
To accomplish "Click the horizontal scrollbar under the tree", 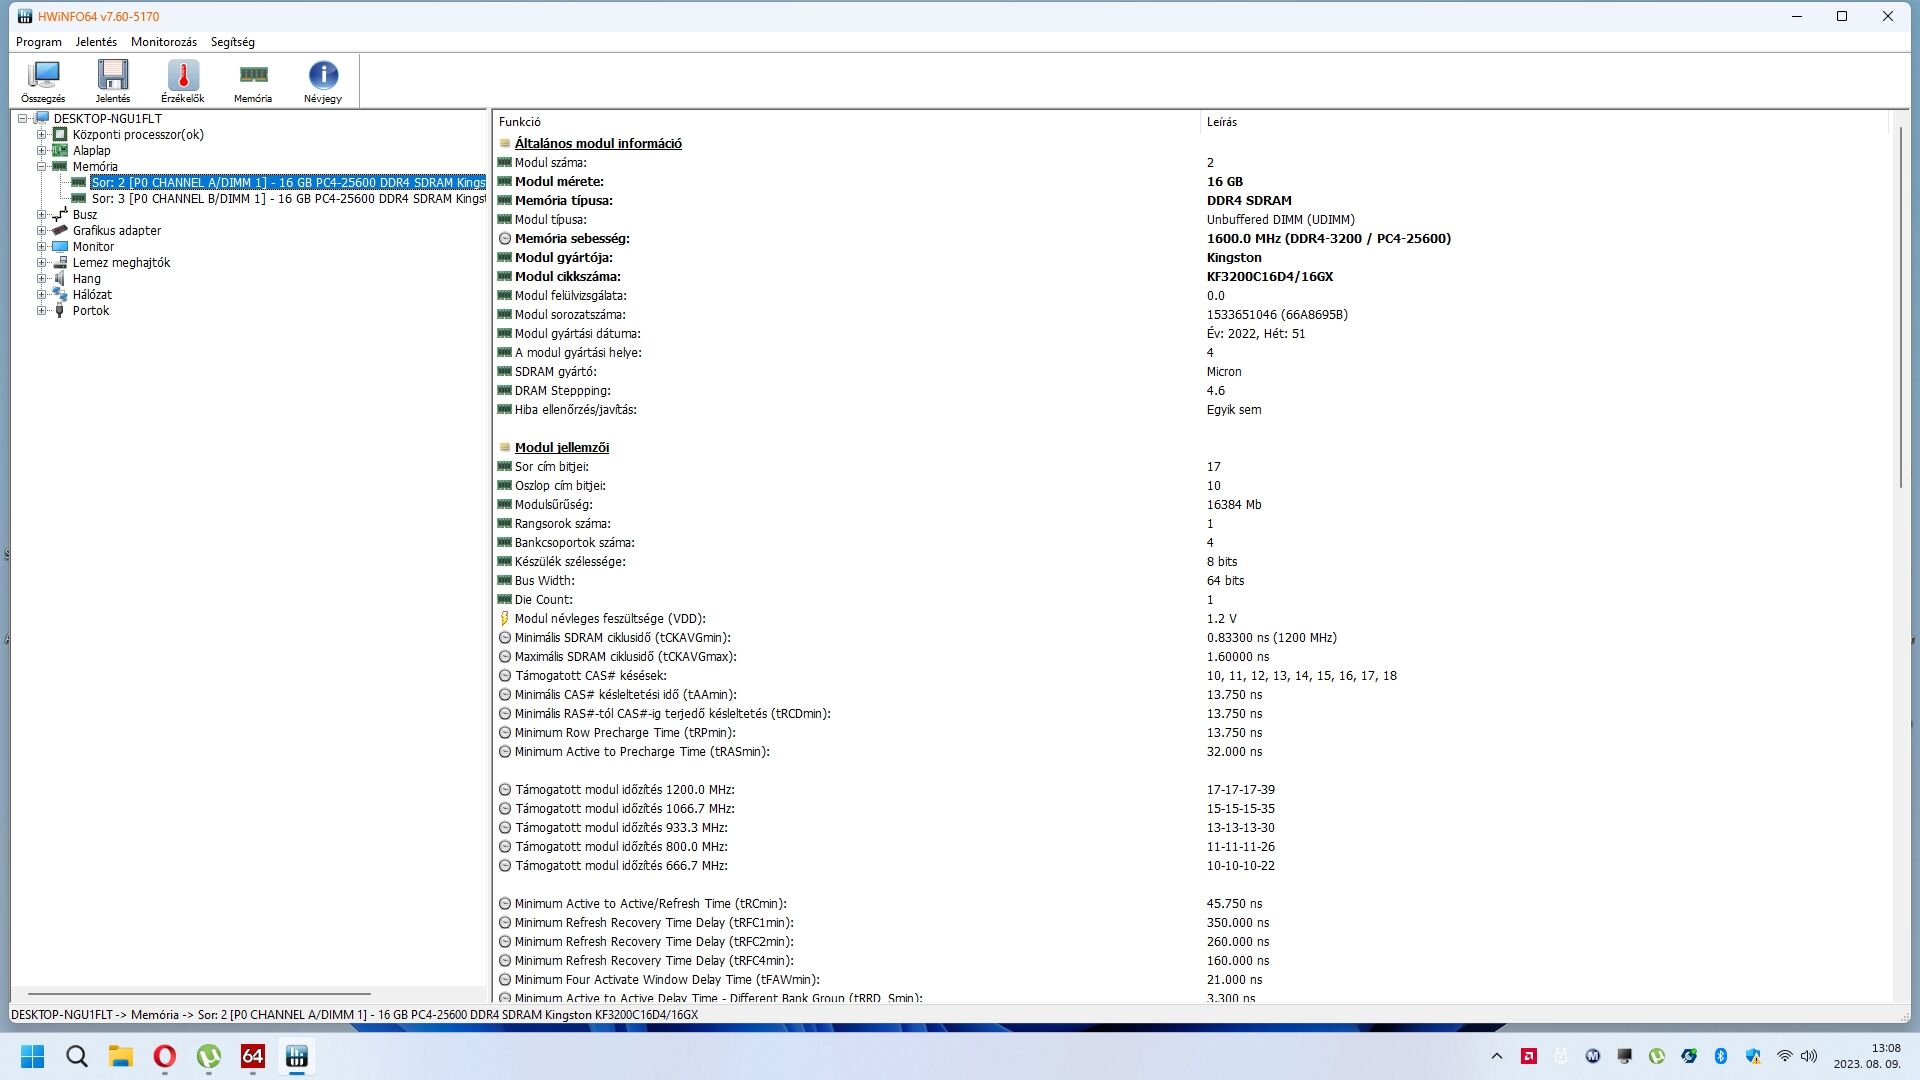I will click(199, 993).
